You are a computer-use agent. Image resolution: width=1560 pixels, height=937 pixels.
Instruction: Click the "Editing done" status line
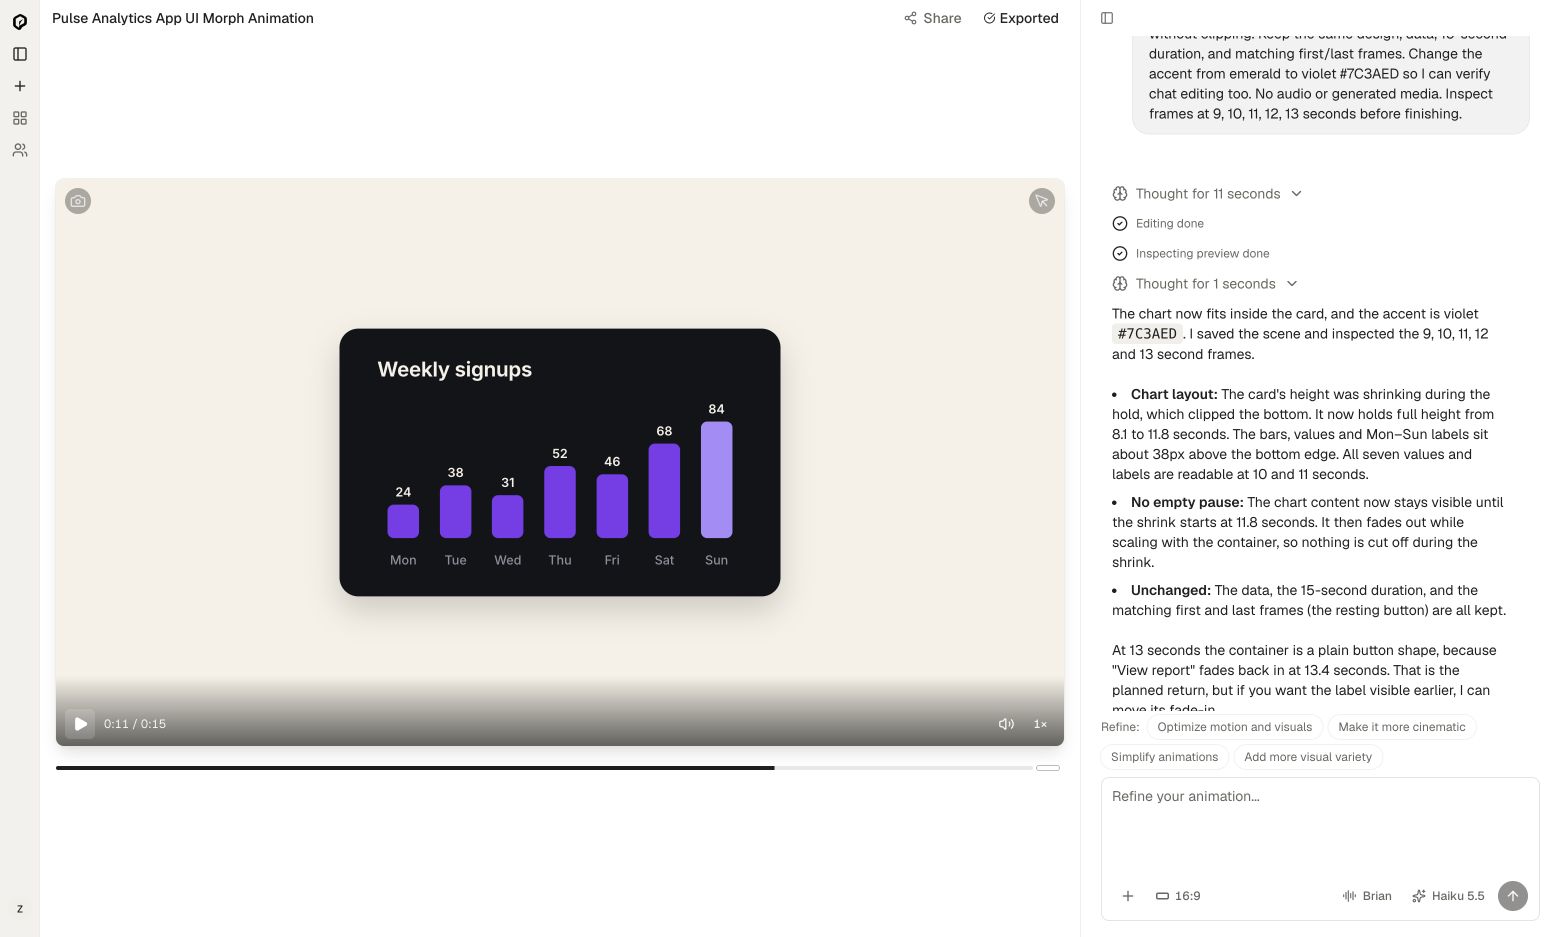pyautogui.click(x=1158, y=224)
